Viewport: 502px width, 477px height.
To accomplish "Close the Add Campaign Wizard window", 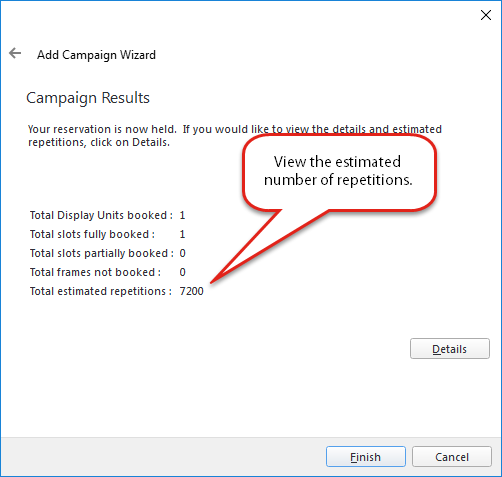I will point(486,15).
